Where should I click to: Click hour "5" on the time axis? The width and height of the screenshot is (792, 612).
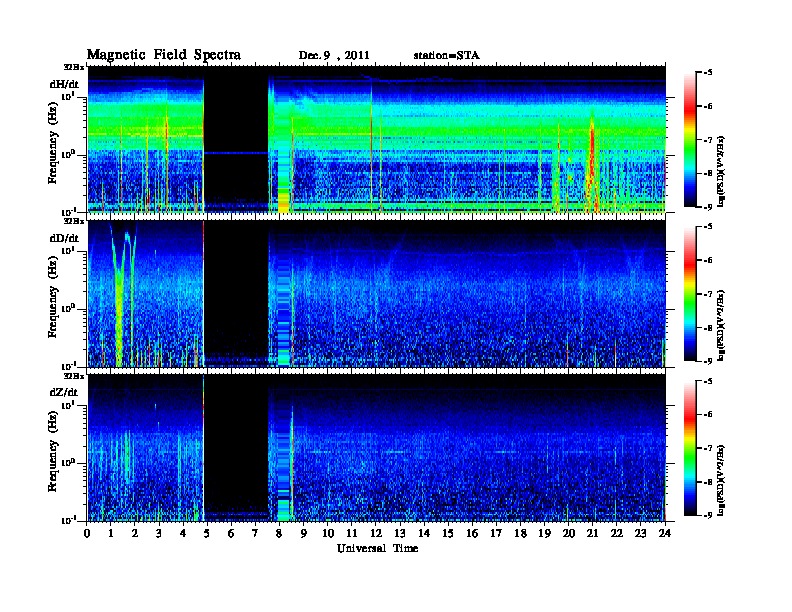pyautogui.click(x=207, y=533)
